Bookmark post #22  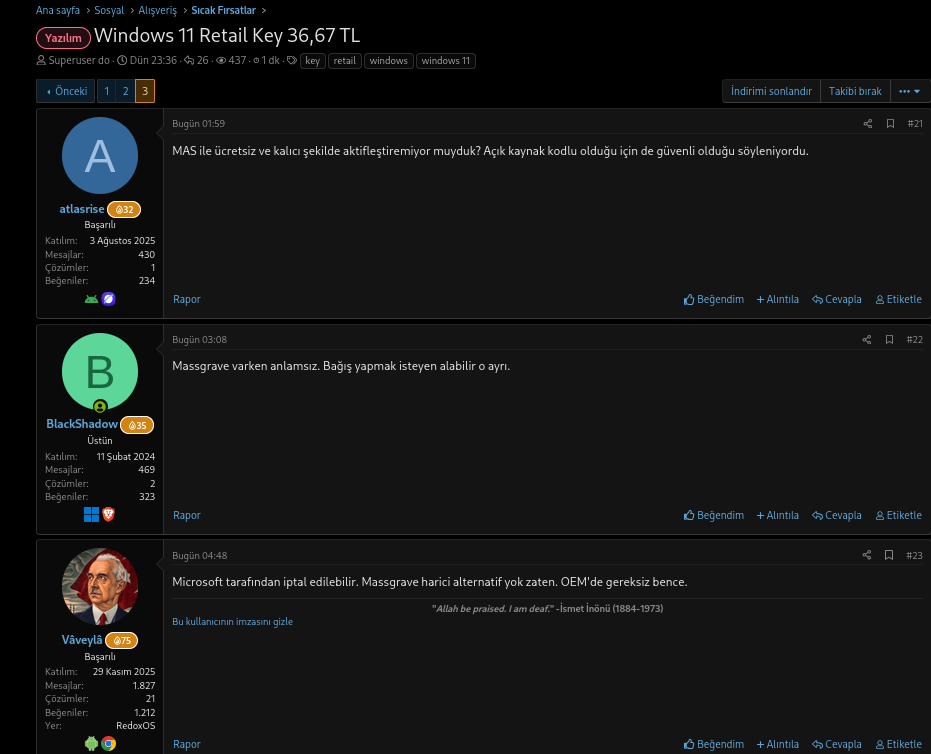889,340
